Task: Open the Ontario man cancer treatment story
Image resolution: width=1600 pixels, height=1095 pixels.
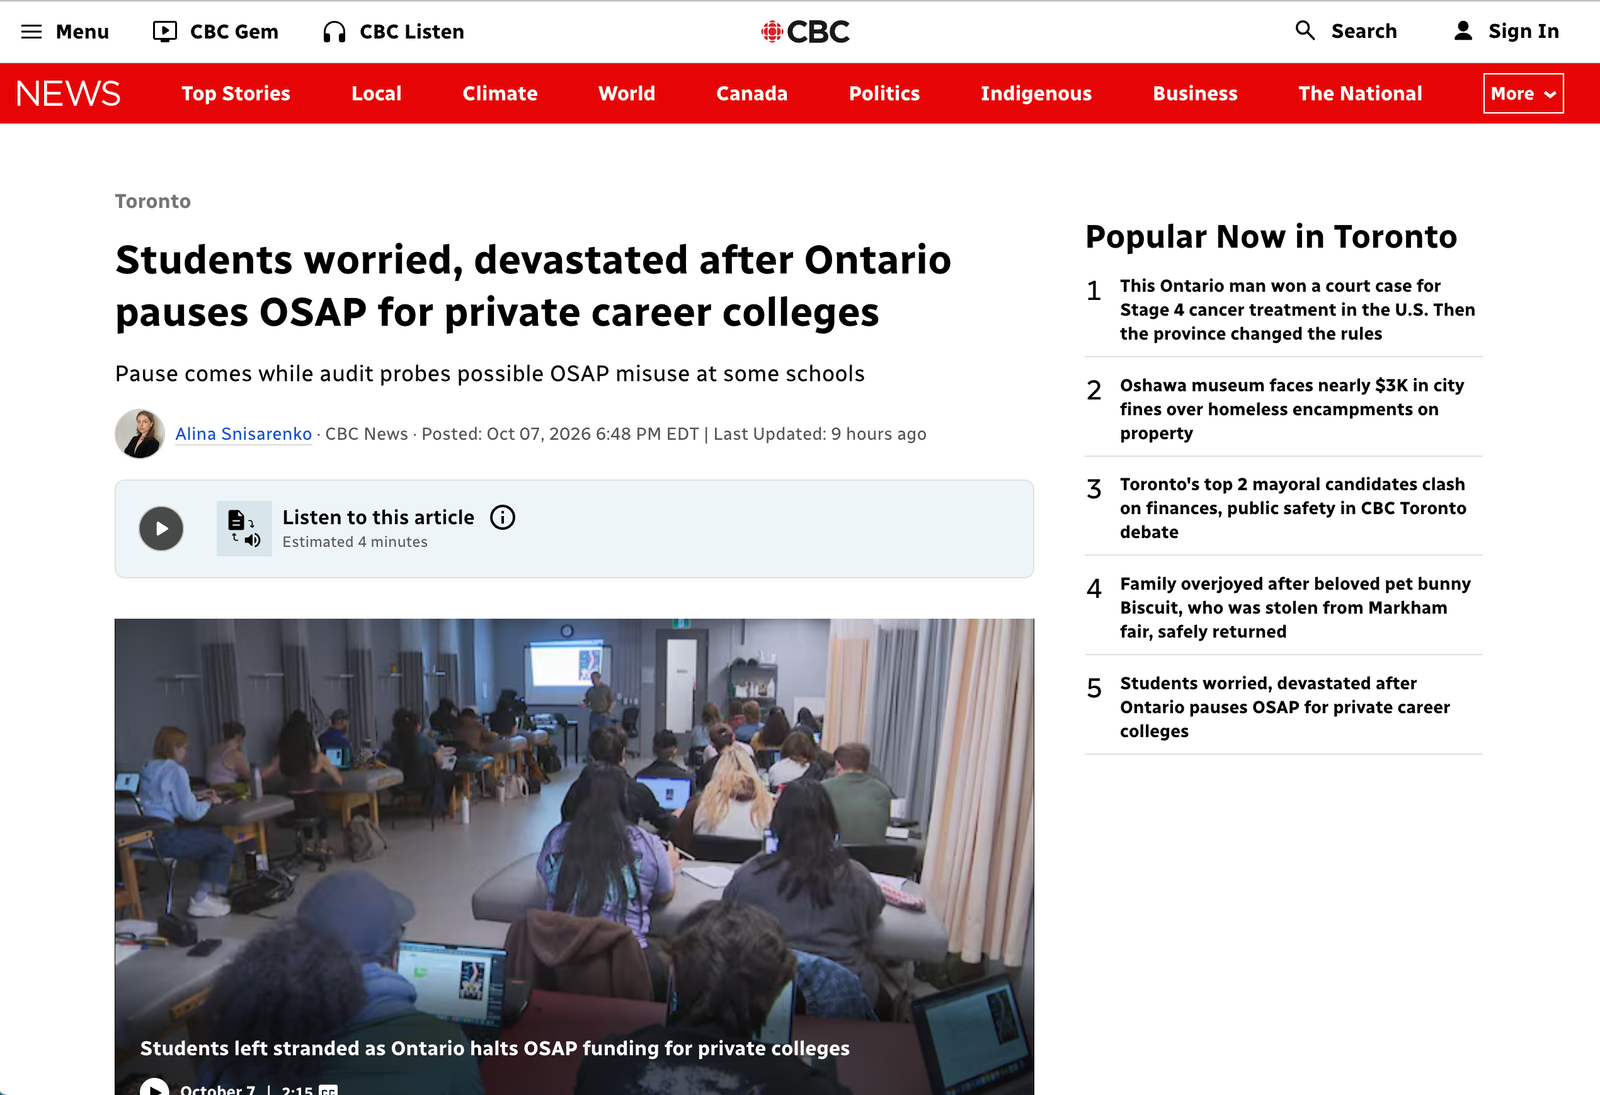Action: 1297,310
